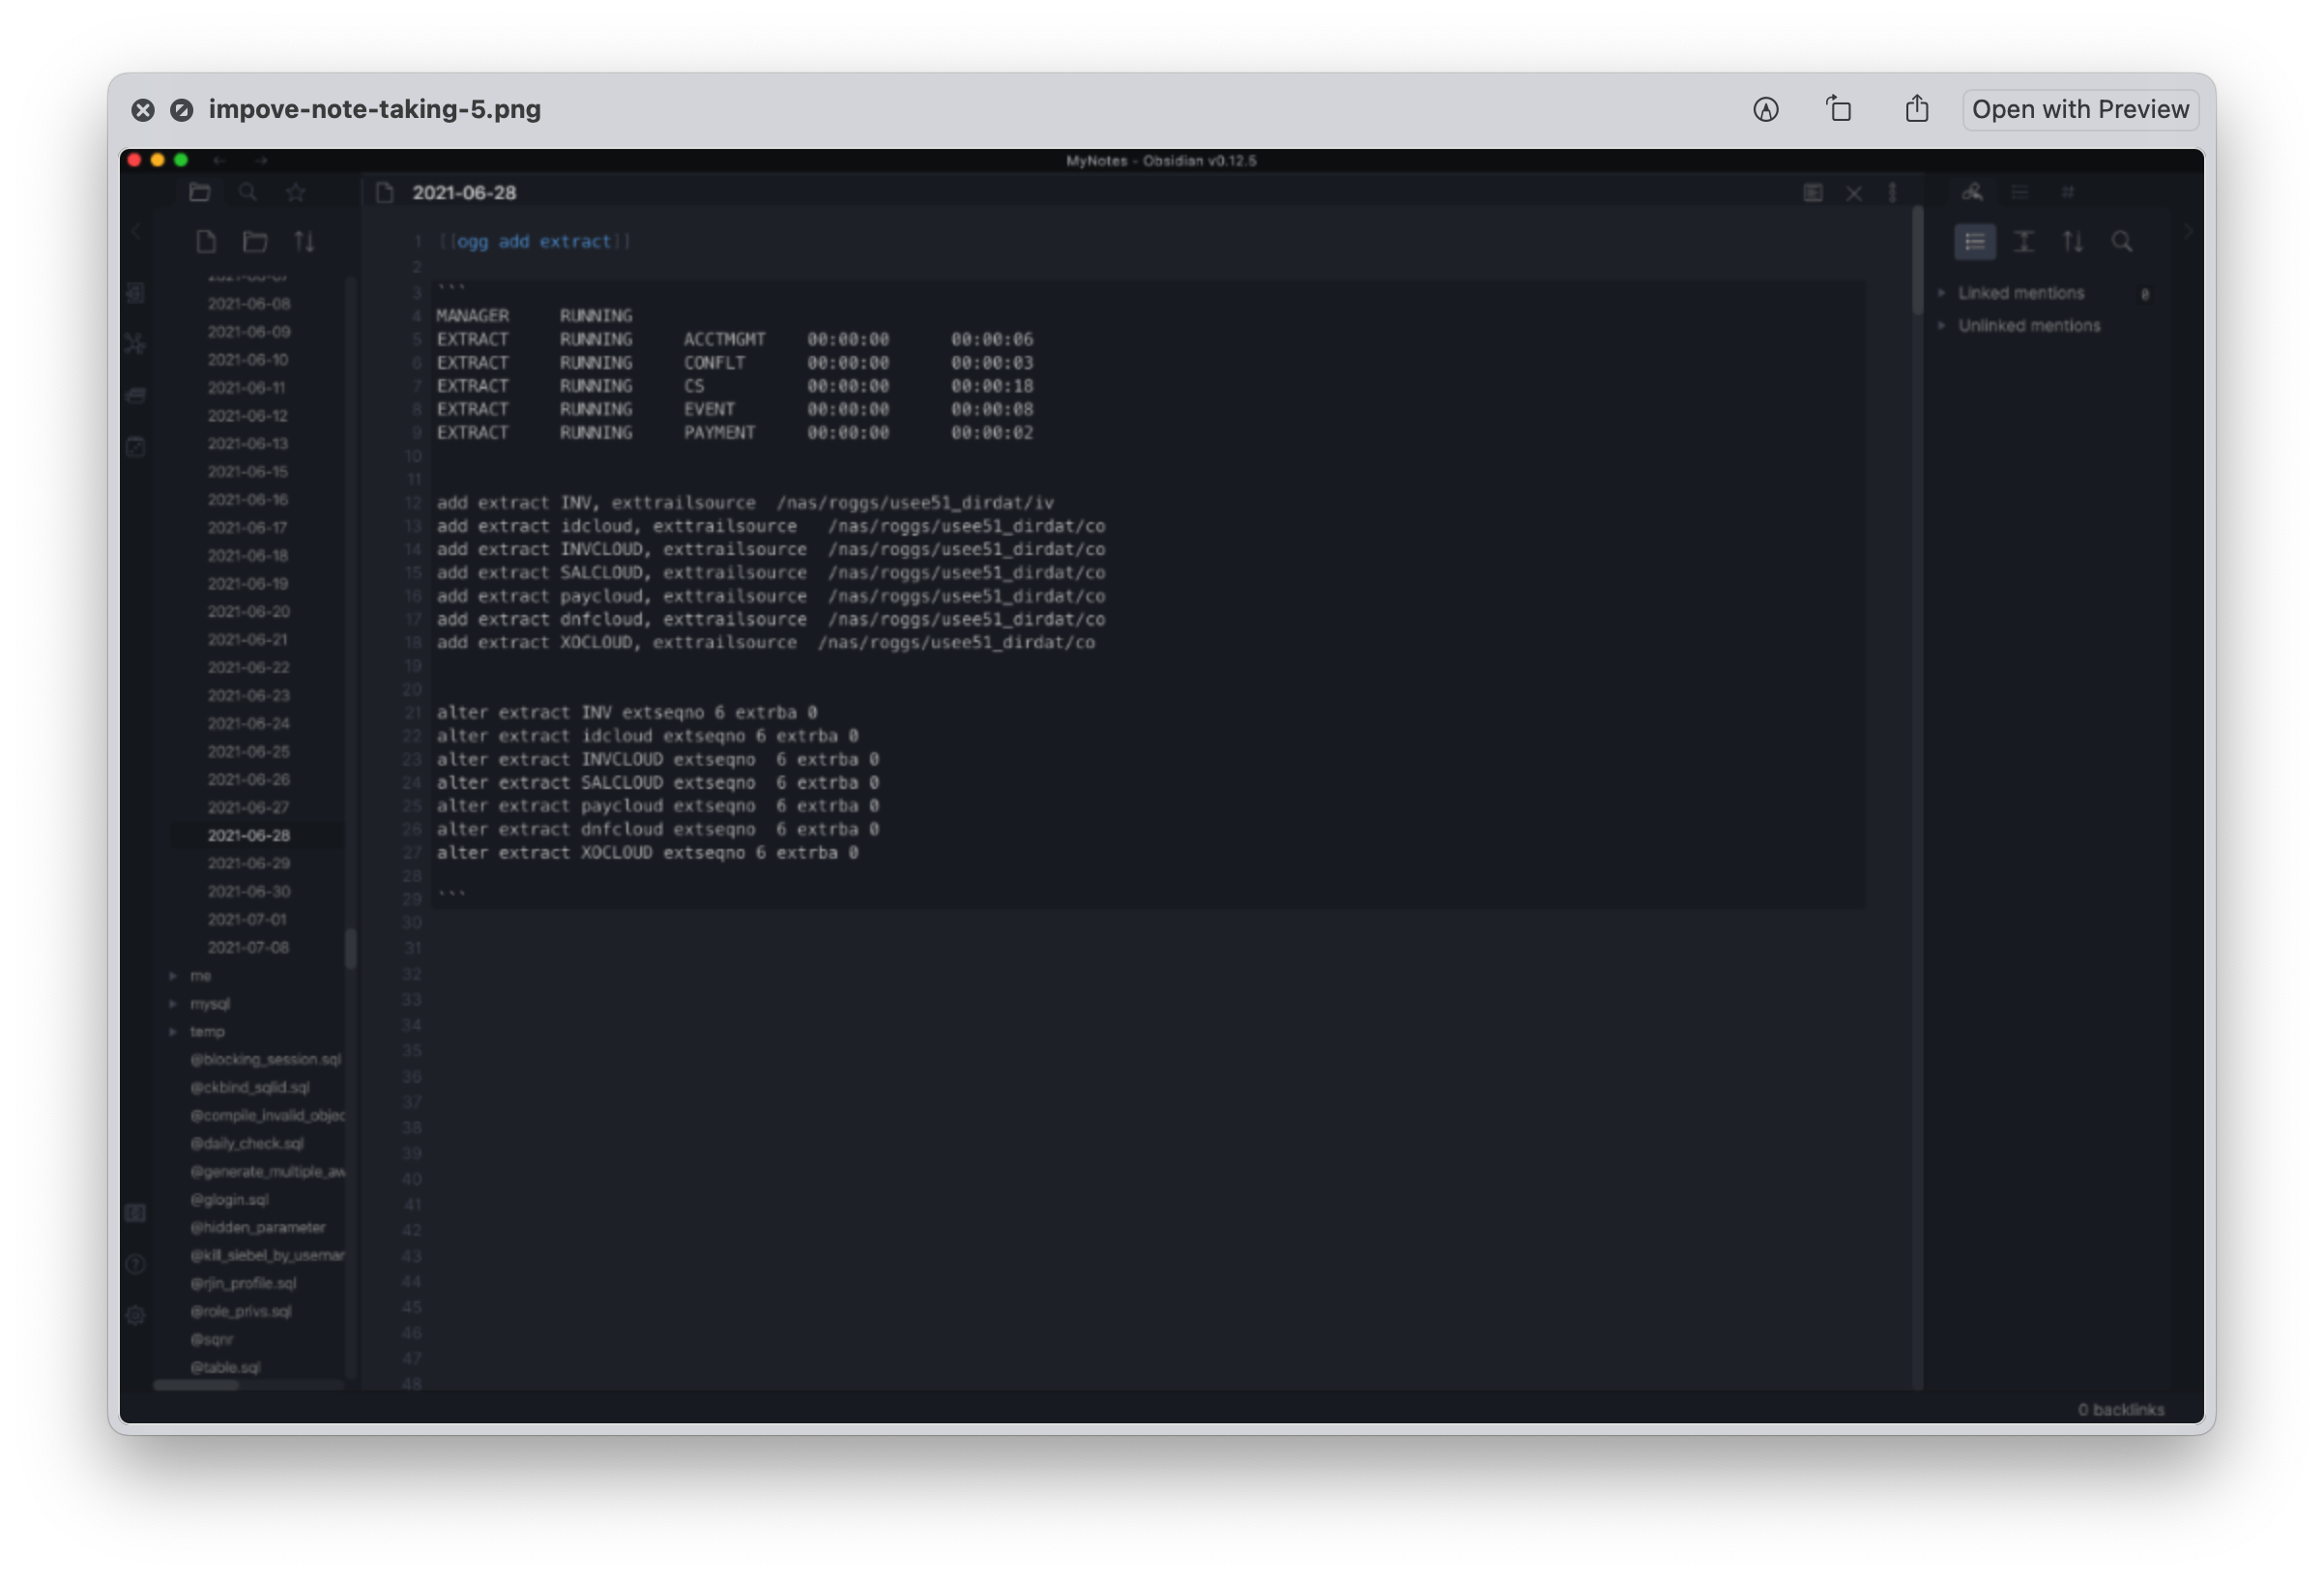This screenshot has height=1578, width=2324.
Task: Click the 'MANAGER RUNNING' line in the editor
Action: click(534, 316)
